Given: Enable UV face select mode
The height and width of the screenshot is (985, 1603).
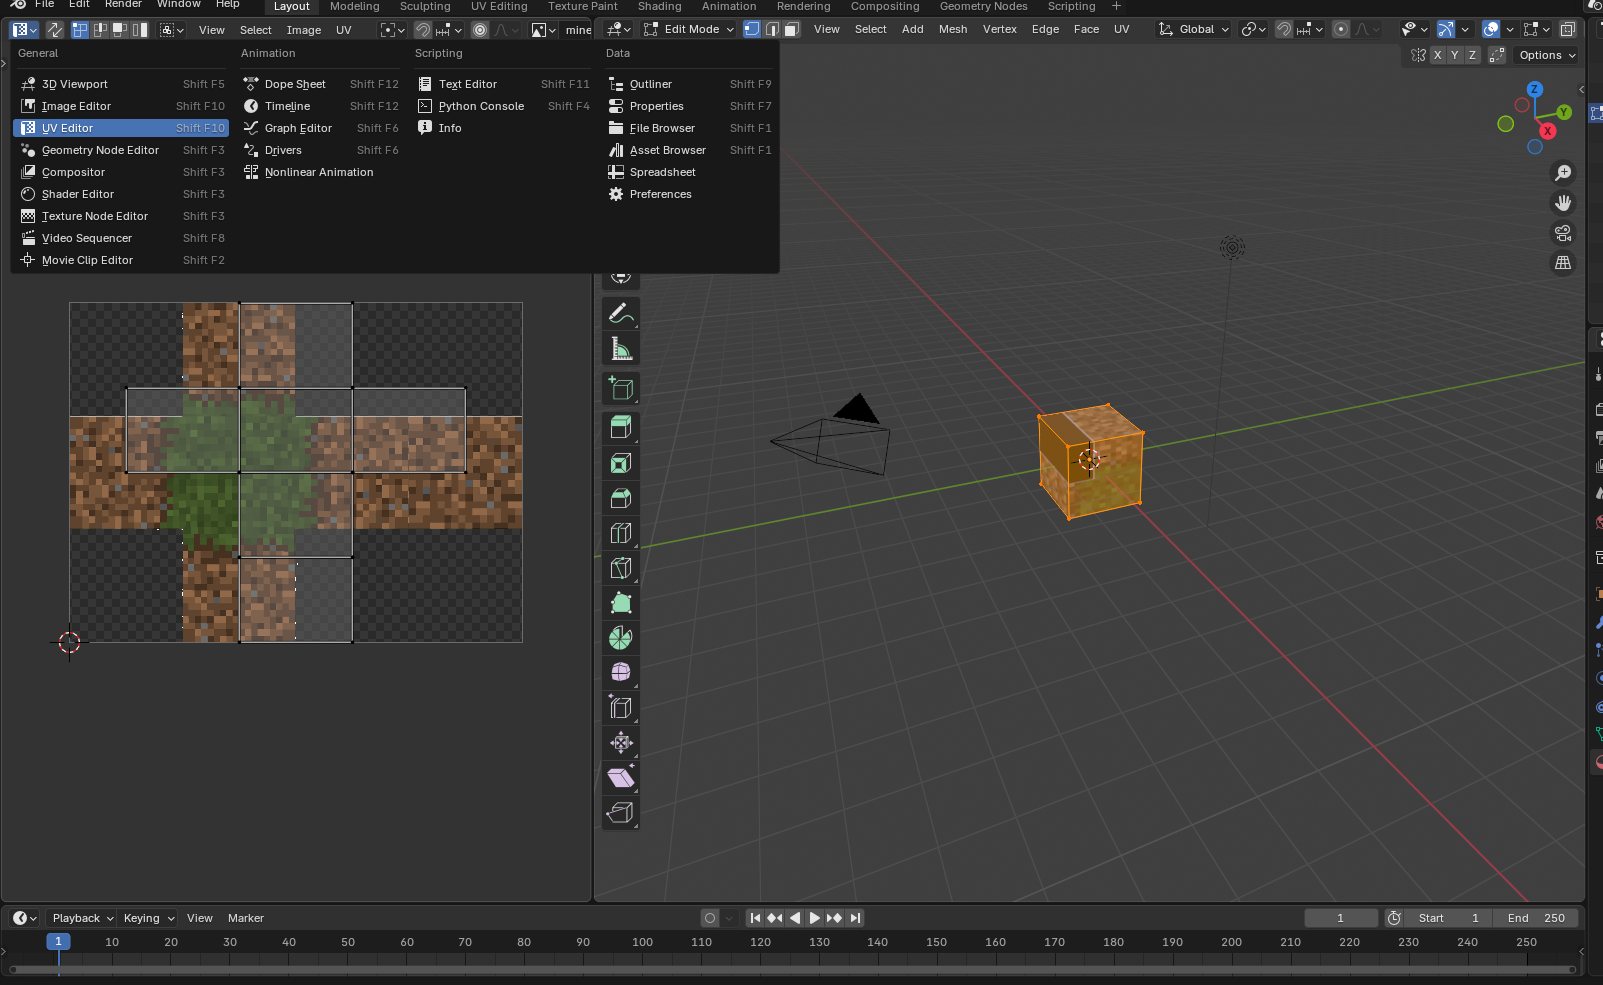Looking at the screenshot, I should [x=120, y=30].
